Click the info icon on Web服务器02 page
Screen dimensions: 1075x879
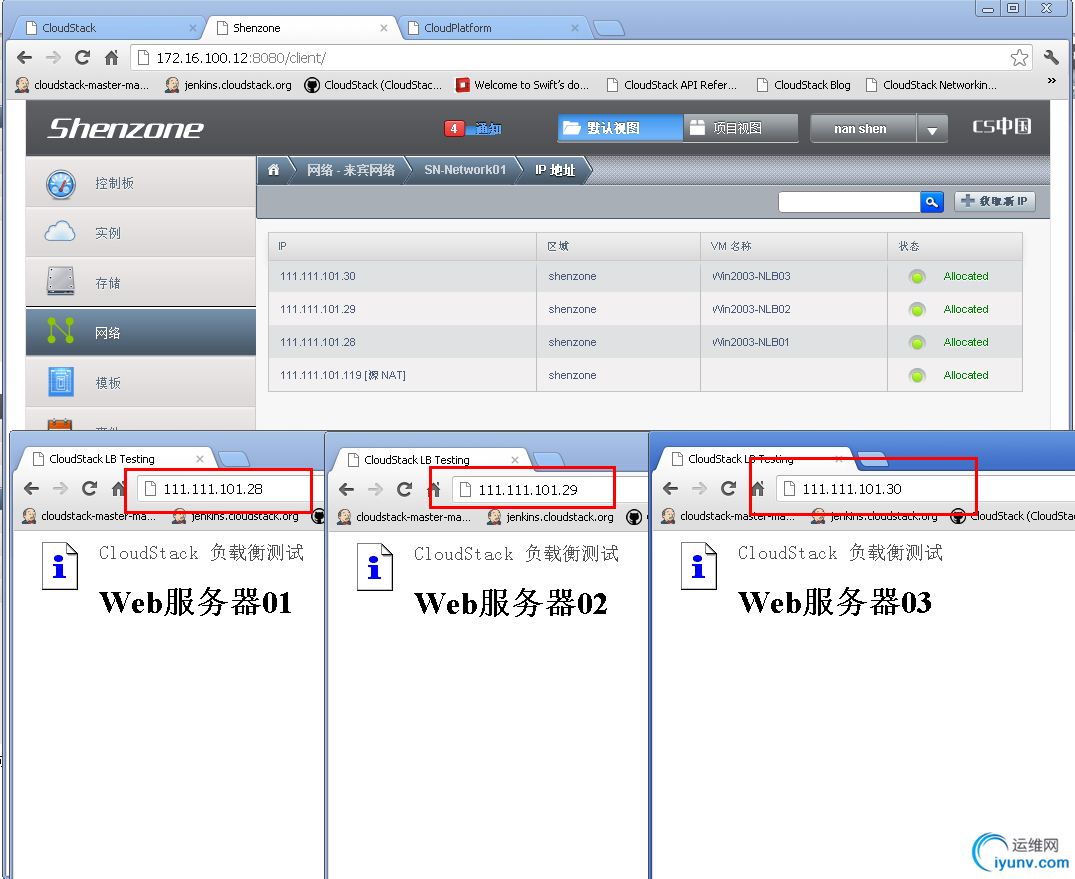coord(374,566)
